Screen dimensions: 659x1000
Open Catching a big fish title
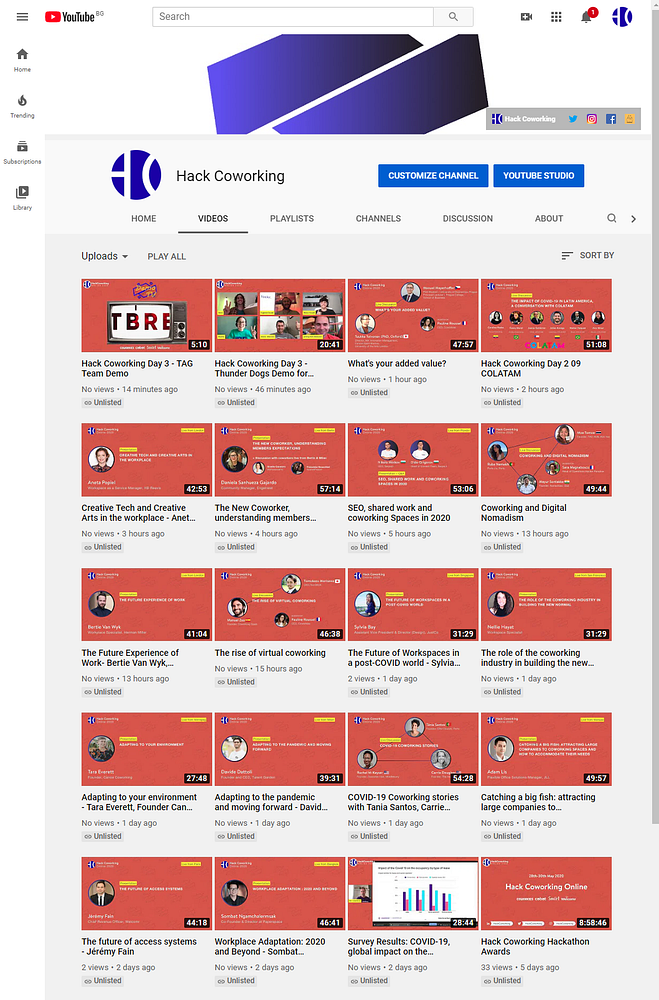[538, 802]
